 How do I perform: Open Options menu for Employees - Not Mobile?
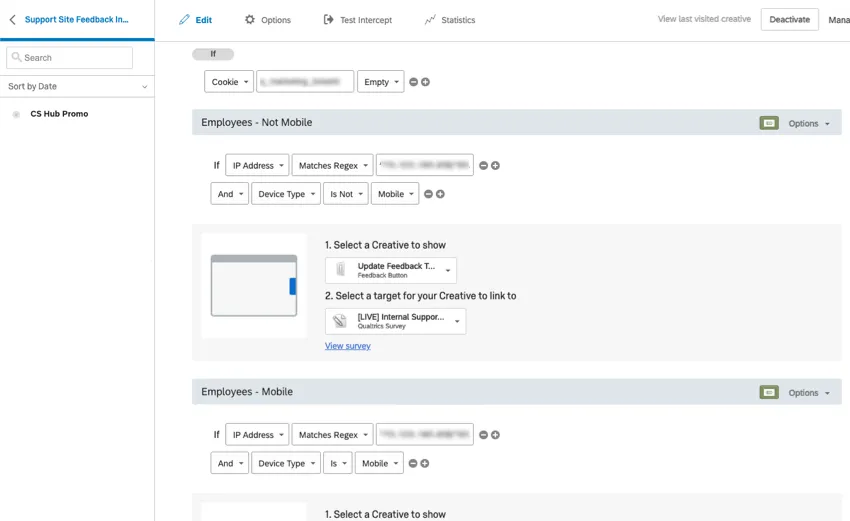click(809, 124)
